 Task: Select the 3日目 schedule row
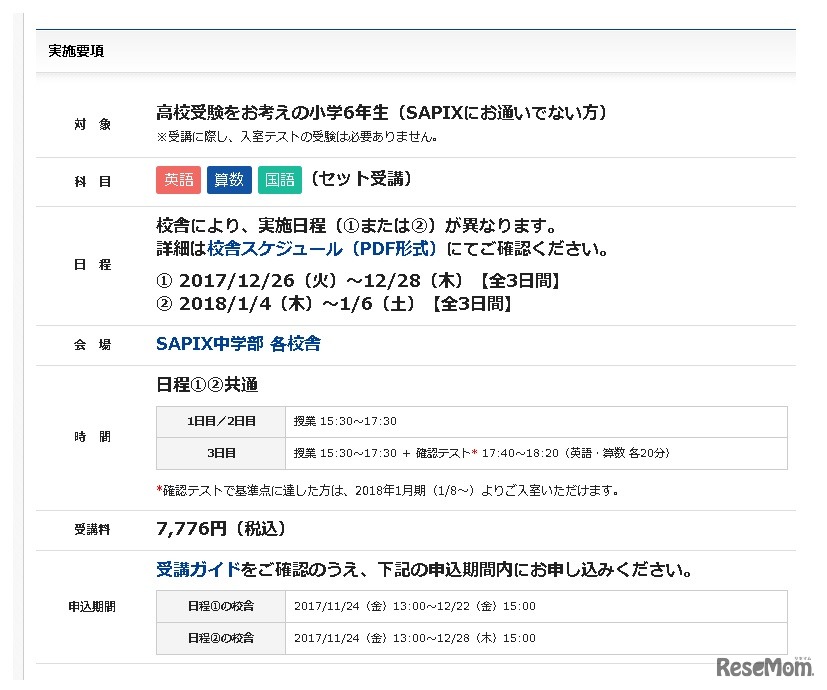220,453
